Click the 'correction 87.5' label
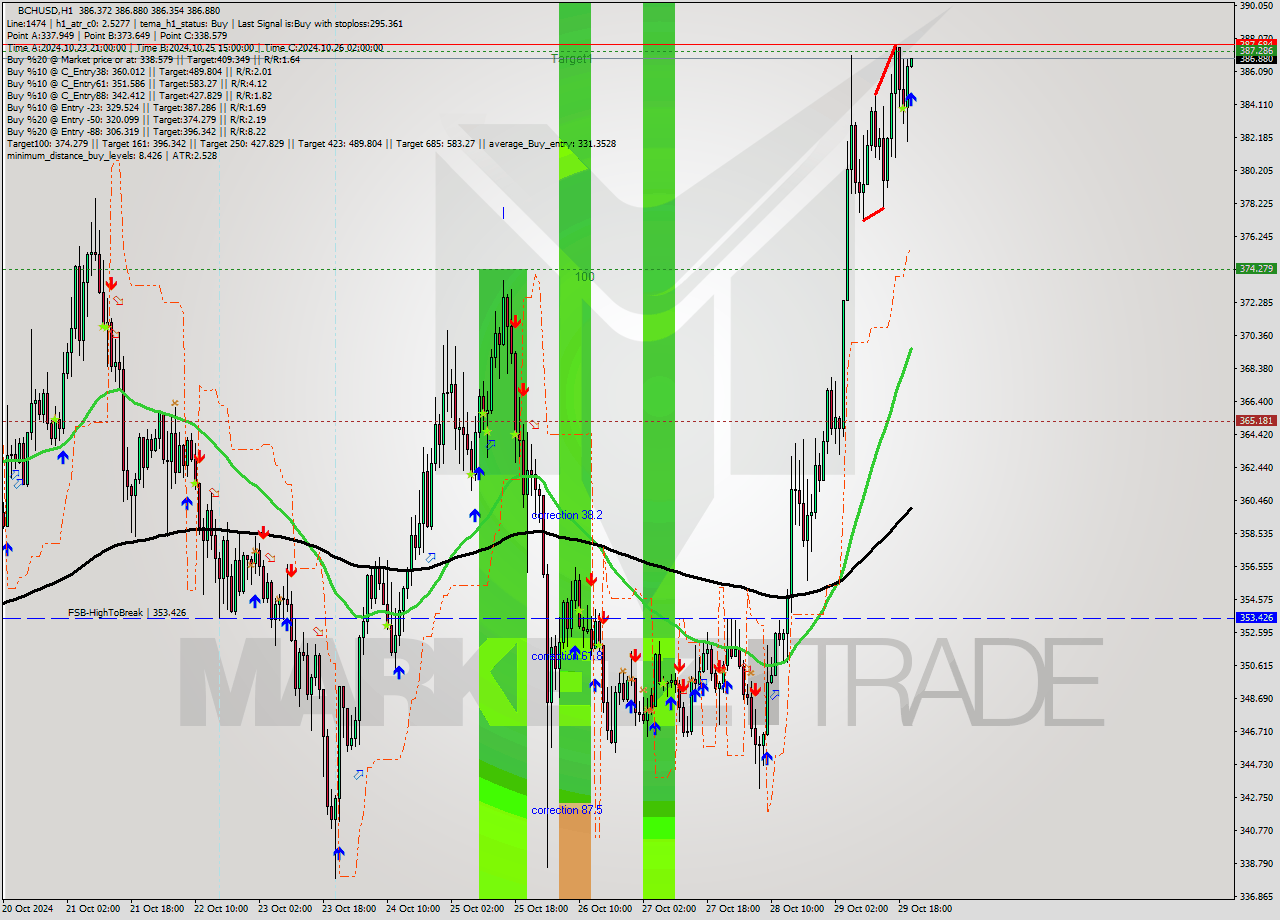The image size is (1280, 920). tap(567, 810)
